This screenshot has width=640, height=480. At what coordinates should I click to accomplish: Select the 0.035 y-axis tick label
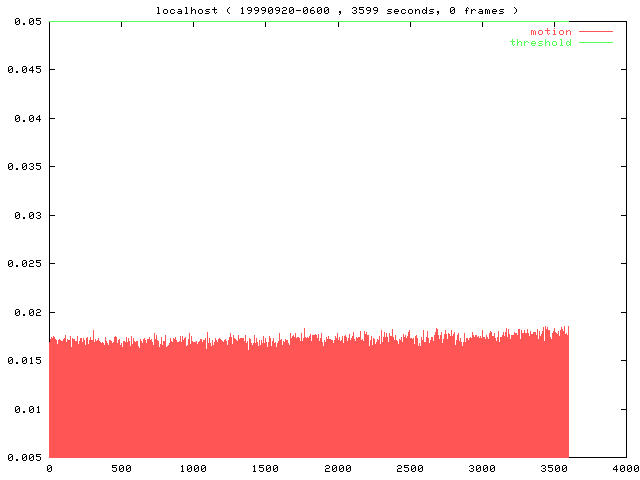tap(20, 167)
